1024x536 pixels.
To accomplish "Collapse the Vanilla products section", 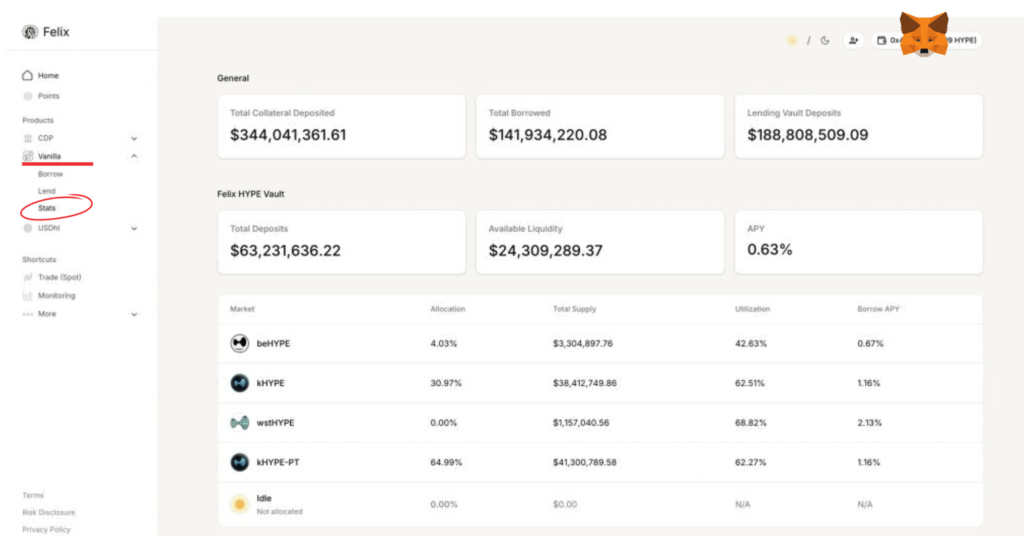I will click(x=134, y=156).
